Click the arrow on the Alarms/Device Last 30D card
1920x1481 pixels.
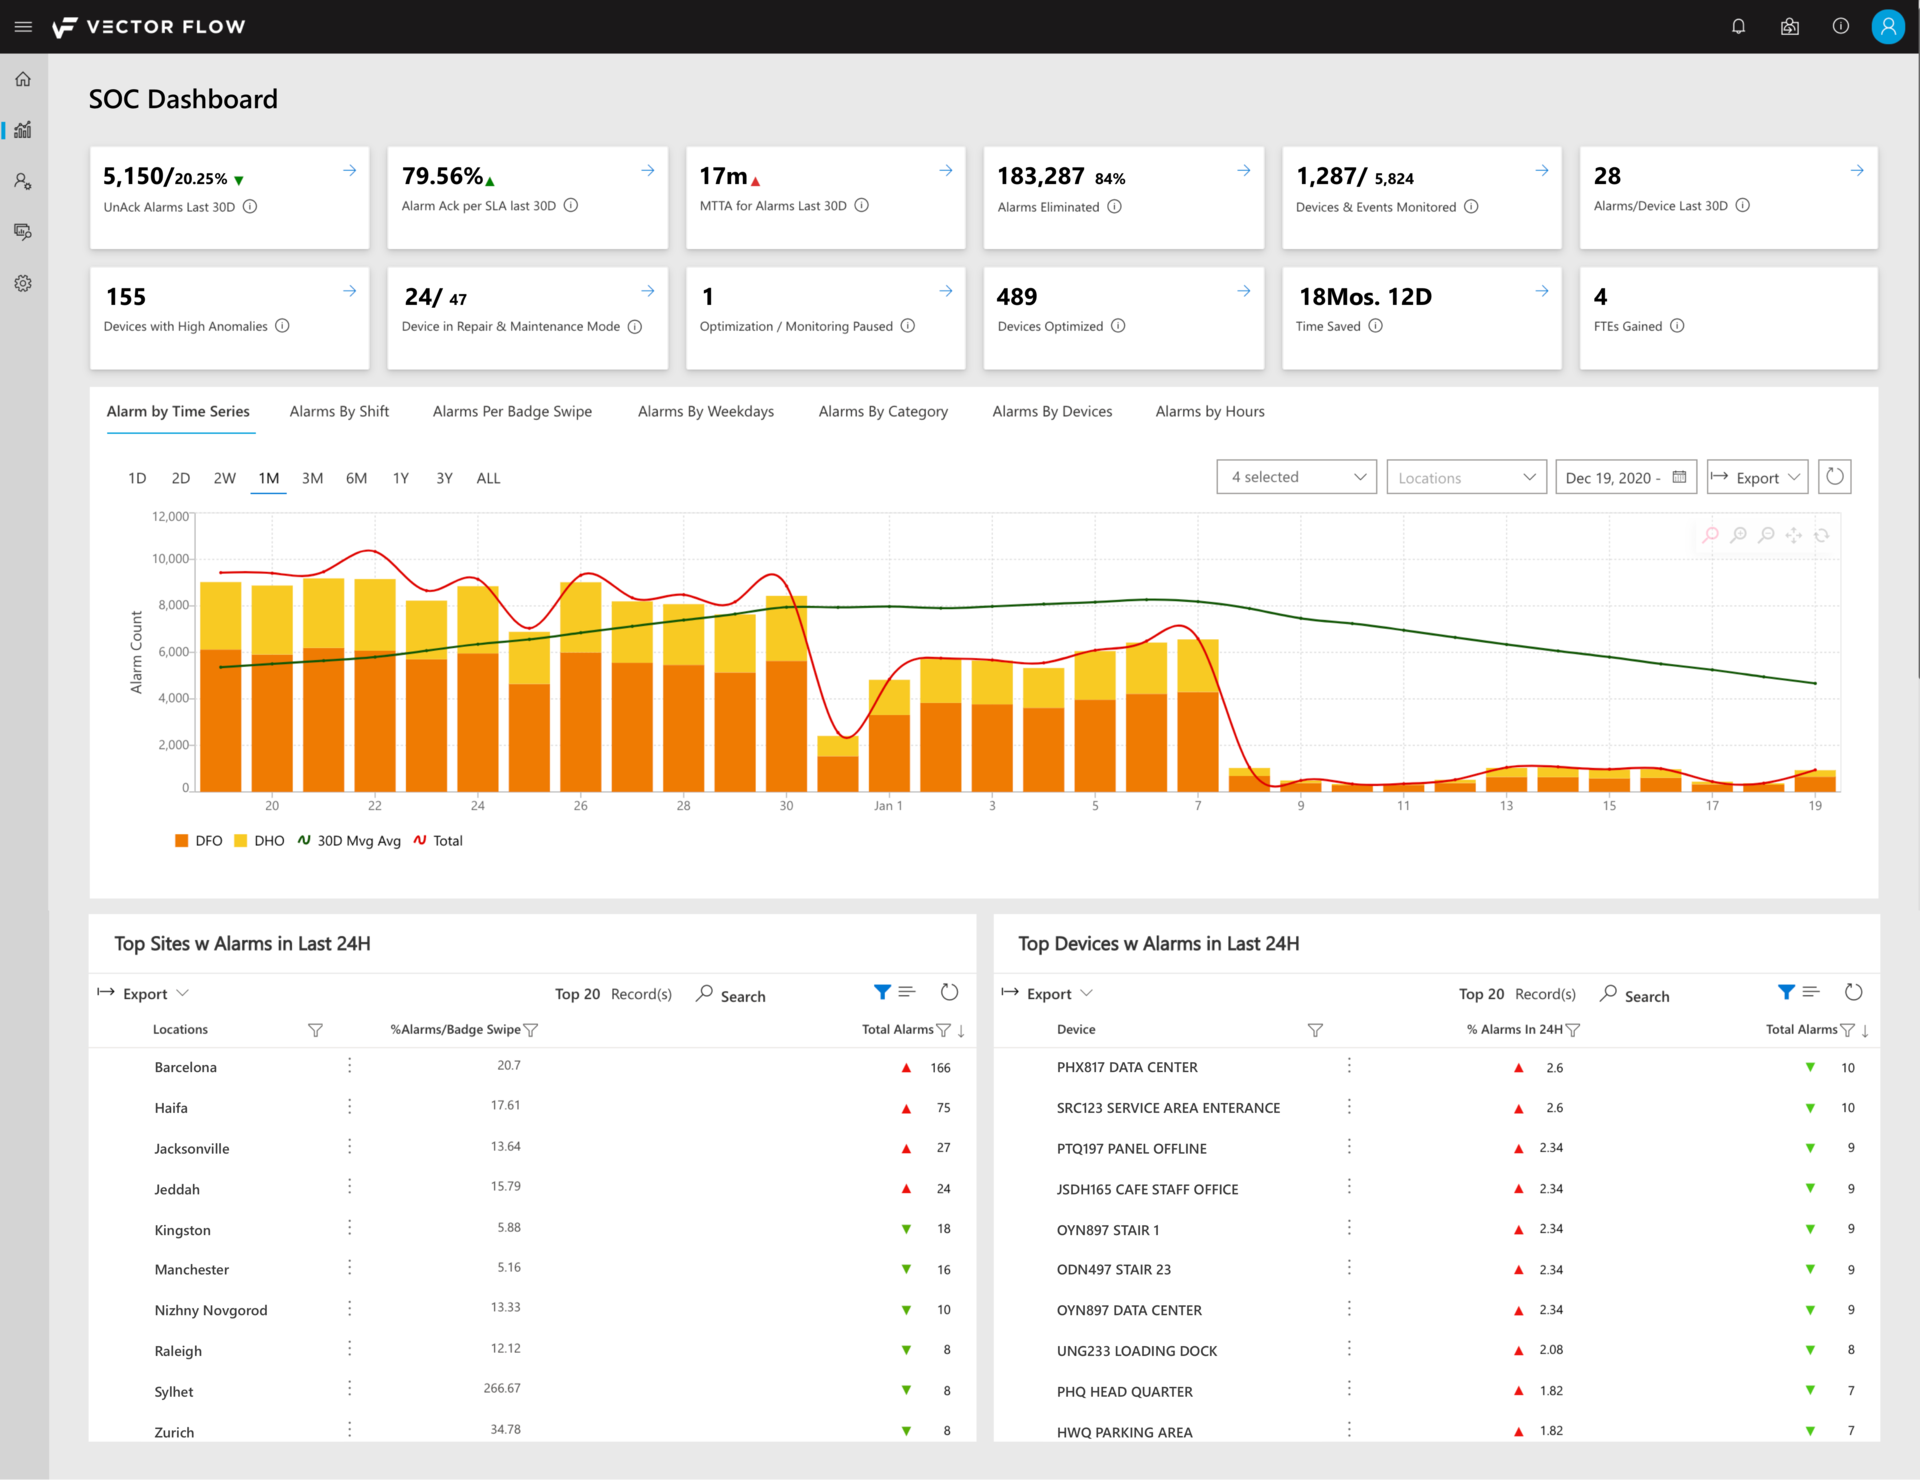[x=1856, y=171]
